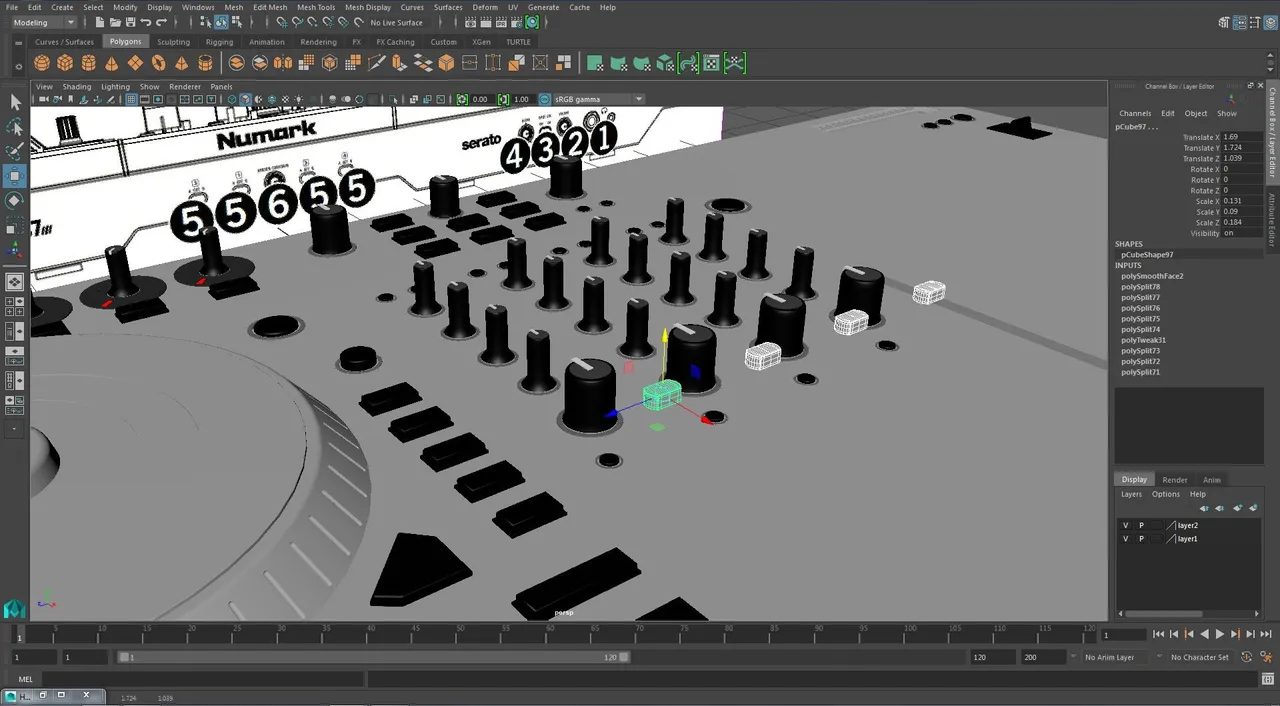Screen dimensions: 1280x706
Task: Toggle layer1 visibility V box
Action: pyautogui.click(x=1125, y=539)
